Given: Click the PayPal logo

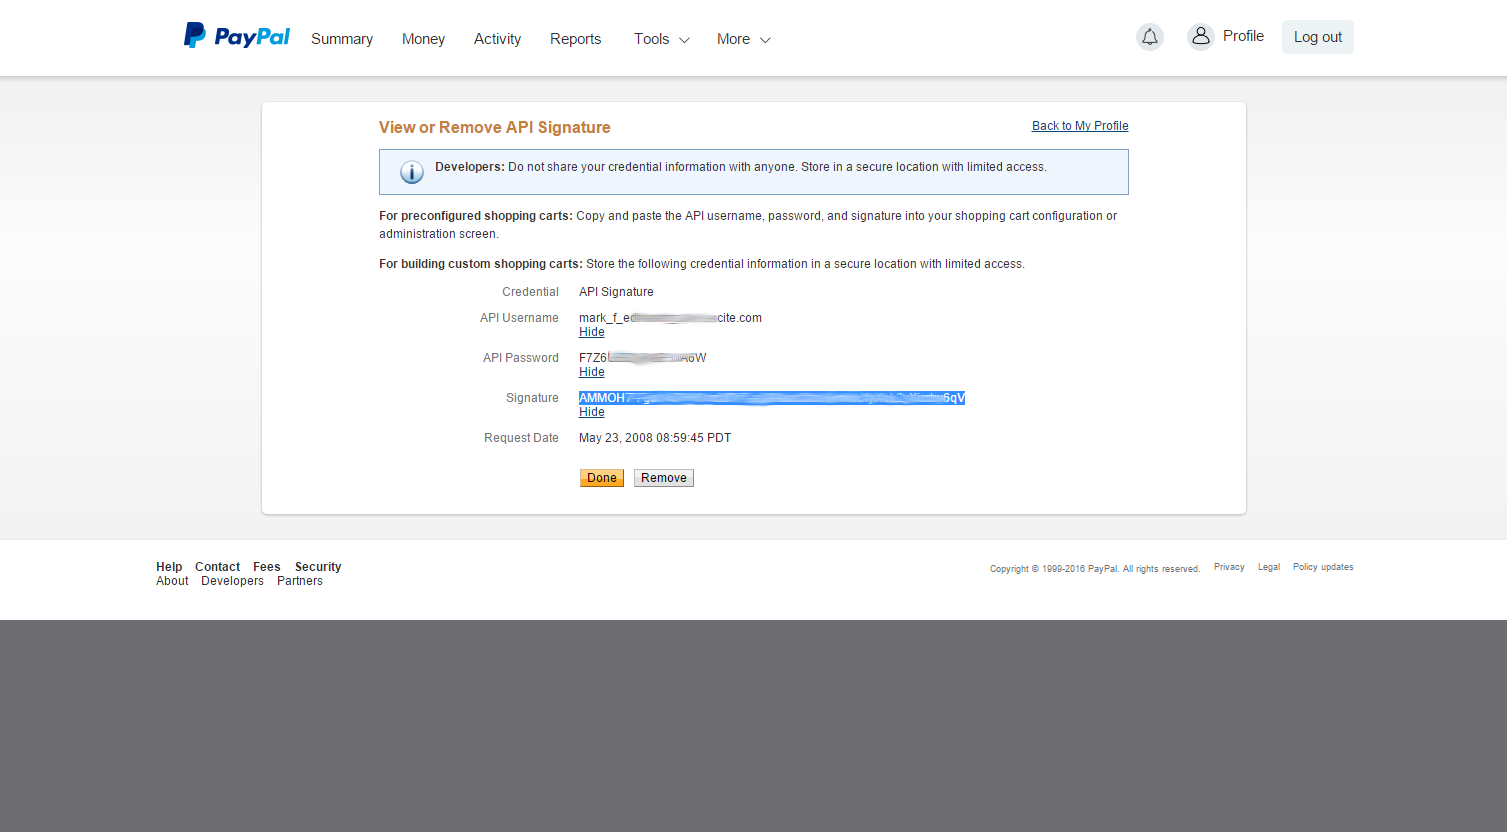Looking at the screenshot, I should pyautogui.click(x=237, y=36).
